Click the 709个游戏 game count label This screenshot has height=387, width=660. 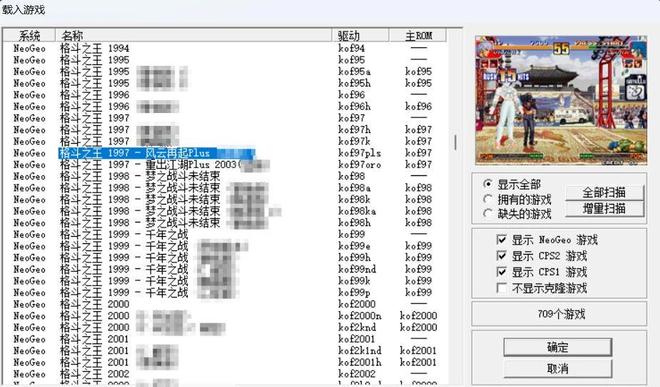pyautogui.click(x=561, y=314)
